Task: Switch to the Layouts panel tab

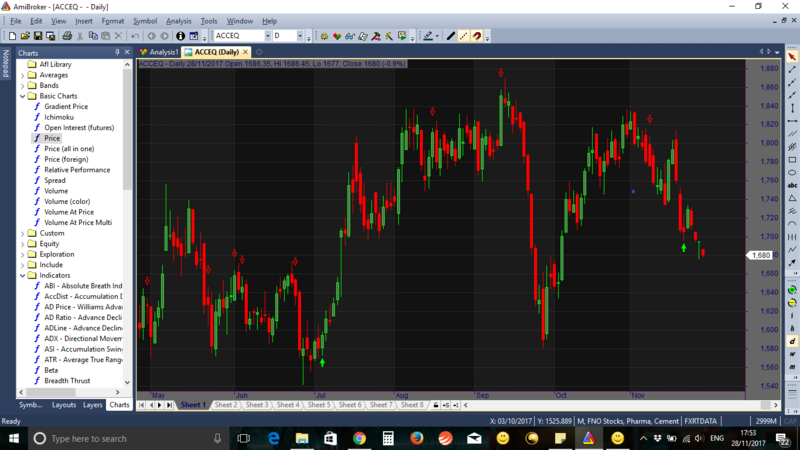Action: pos(64,405)
